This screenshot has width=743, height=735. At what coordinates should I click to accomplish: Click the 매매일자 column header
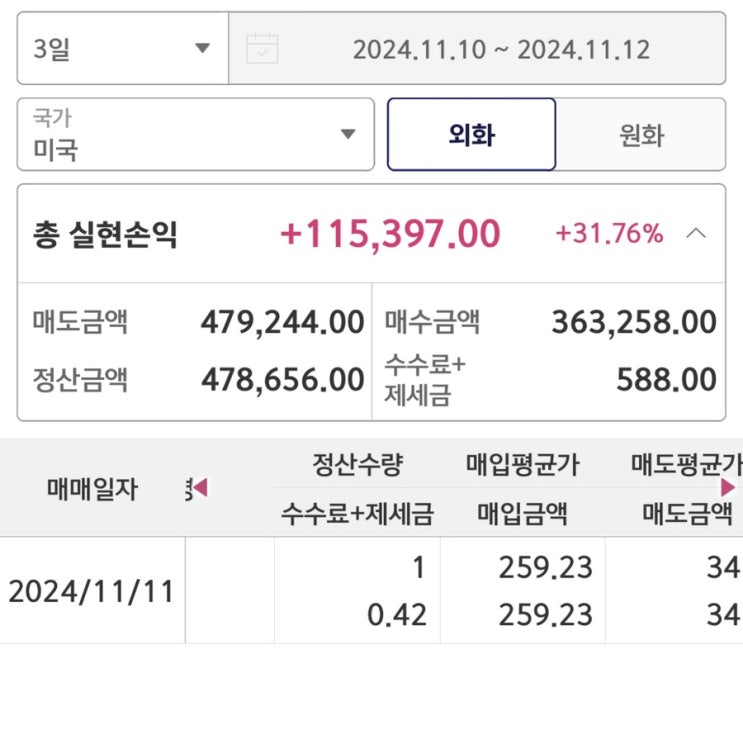coord(92,489)
